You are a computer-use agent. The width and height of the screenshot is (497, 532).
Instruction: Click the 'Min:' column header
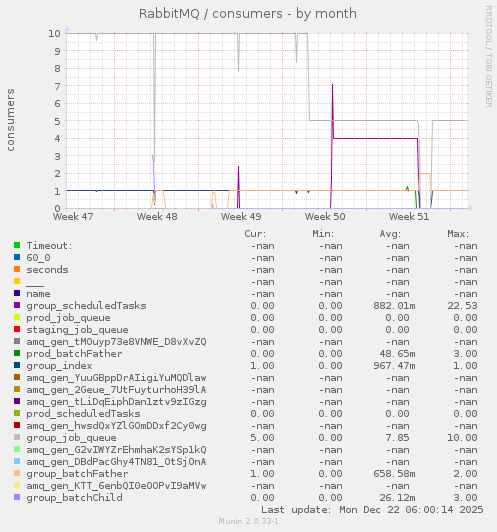323,234
